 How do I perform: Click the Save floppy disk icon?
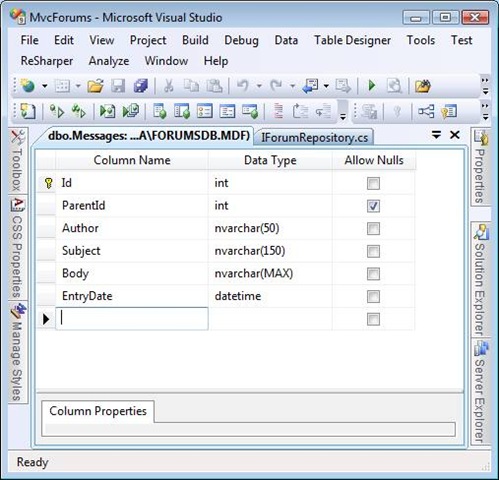(x=118, y=86)
